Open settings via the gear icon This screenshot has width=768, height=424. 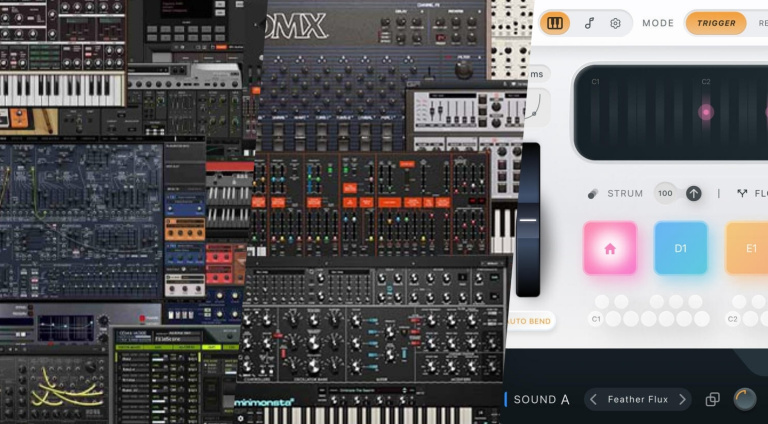(x=615, y=23)
